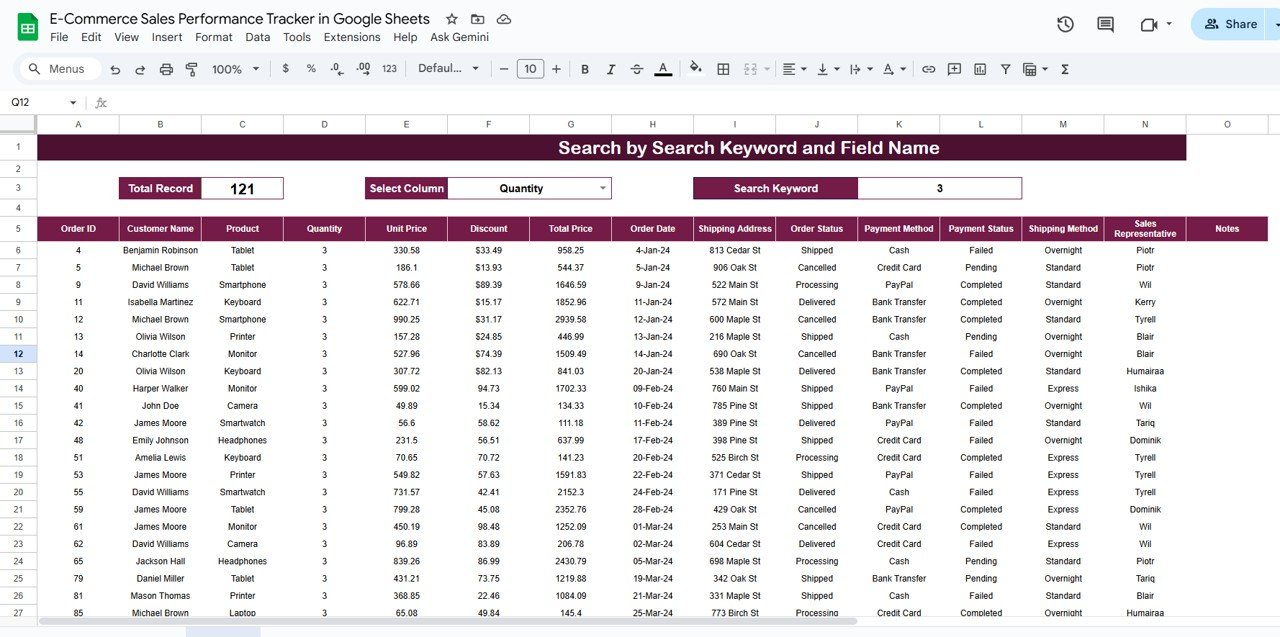
Task: Click the Share button
Action: [1237, 23]
